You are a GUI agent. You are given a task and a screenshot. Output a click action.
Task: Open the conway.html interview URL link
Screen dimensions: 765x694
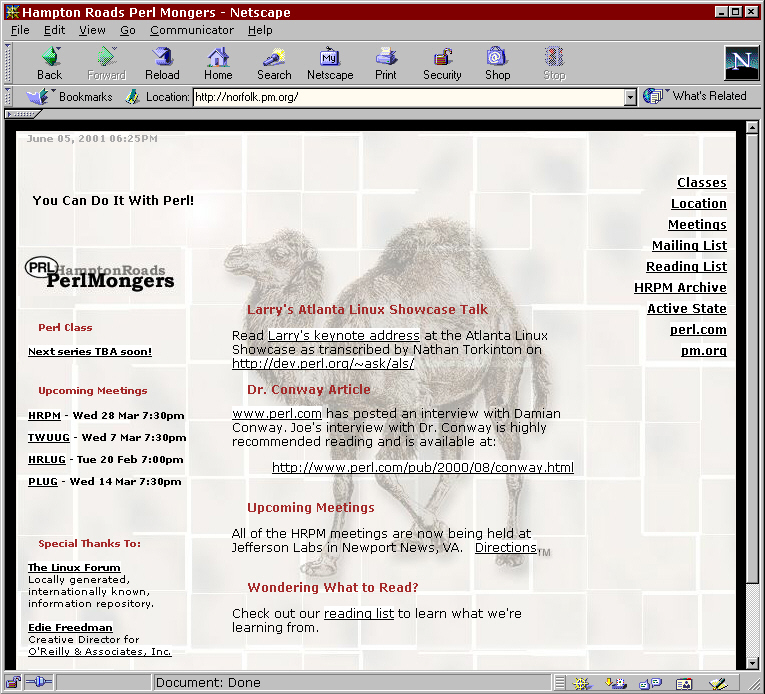pos(423,468)
